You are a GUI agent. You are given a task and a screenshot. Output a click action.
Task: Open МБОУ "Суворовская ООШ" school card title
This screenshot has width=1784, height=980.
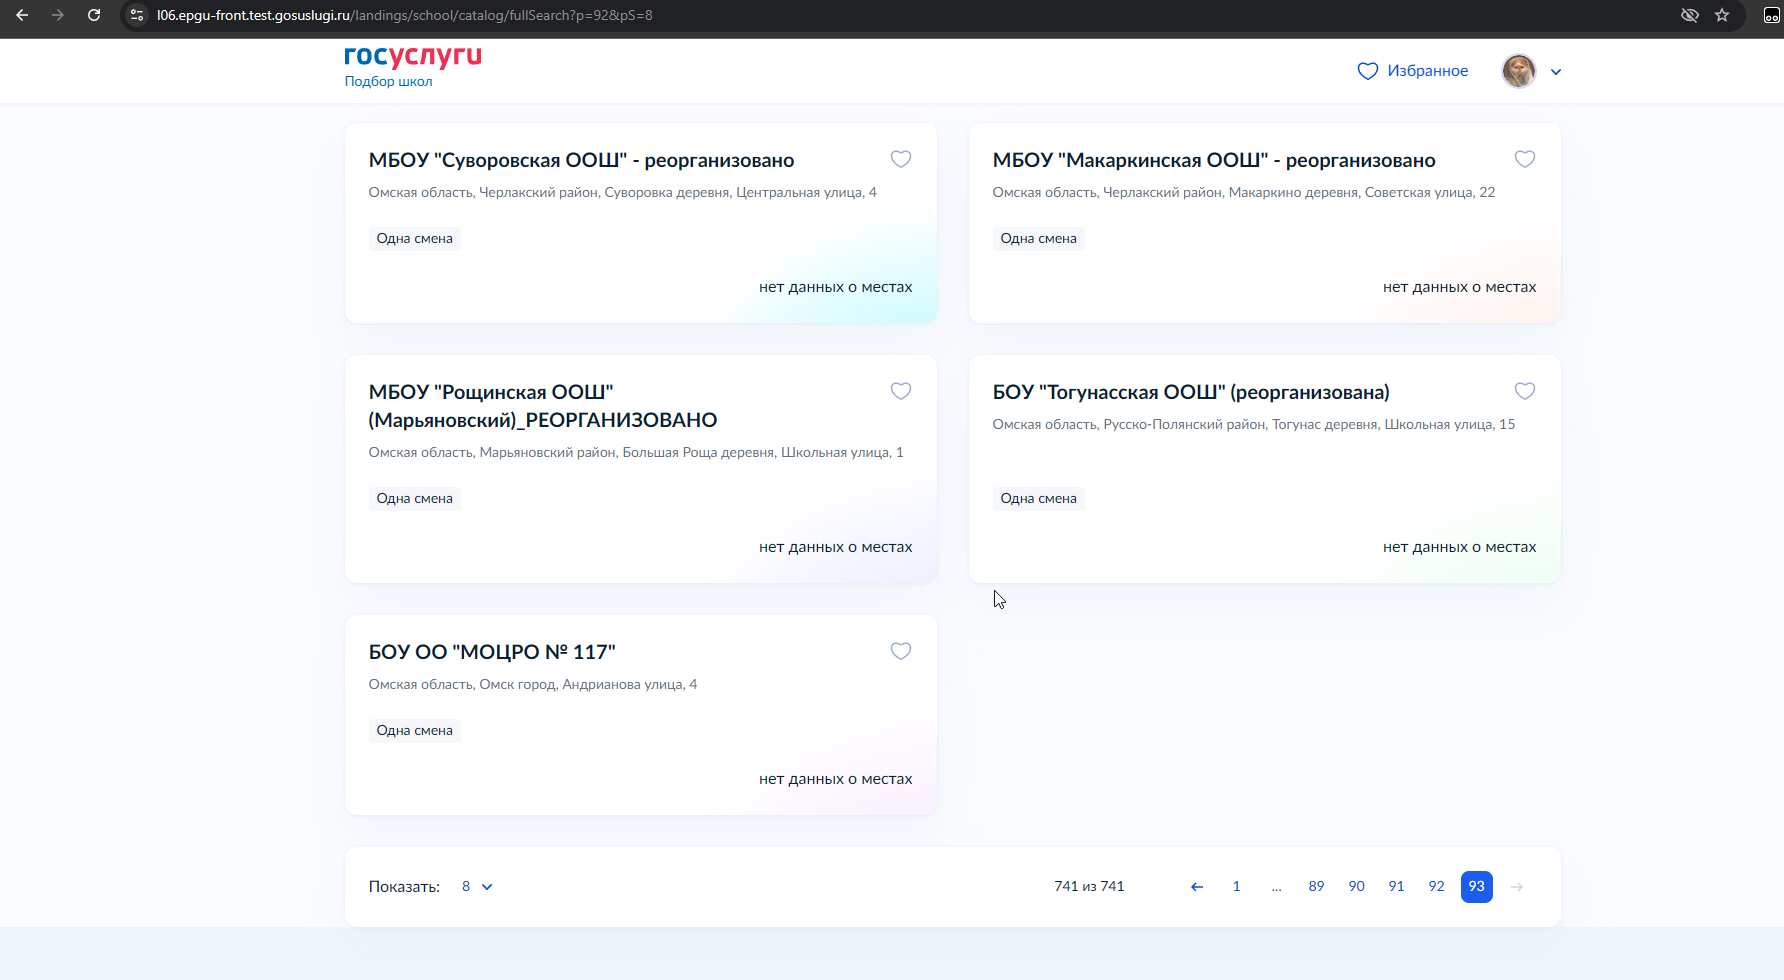(581, 160)
